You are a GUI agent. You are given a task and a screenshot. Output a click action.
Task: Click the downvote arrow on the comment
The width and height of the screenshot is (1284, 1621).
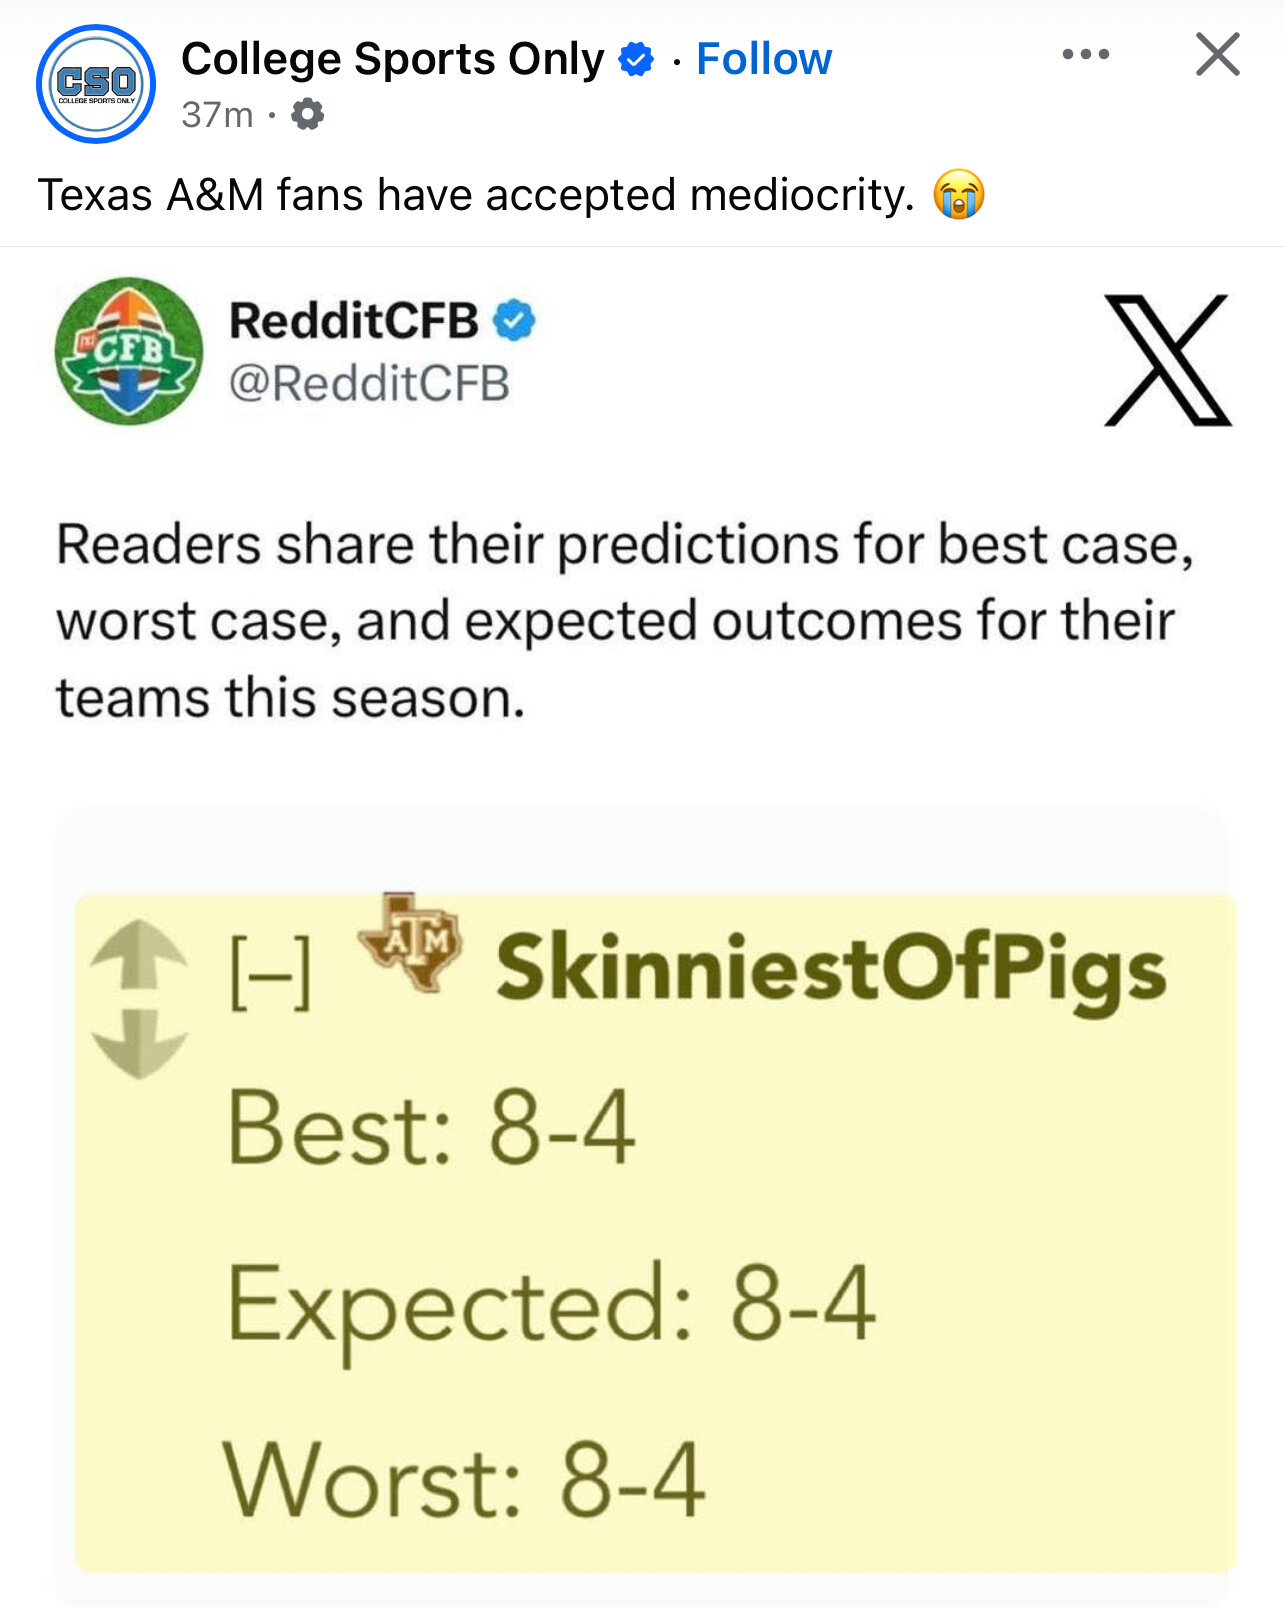click(x=138, y=1044)
